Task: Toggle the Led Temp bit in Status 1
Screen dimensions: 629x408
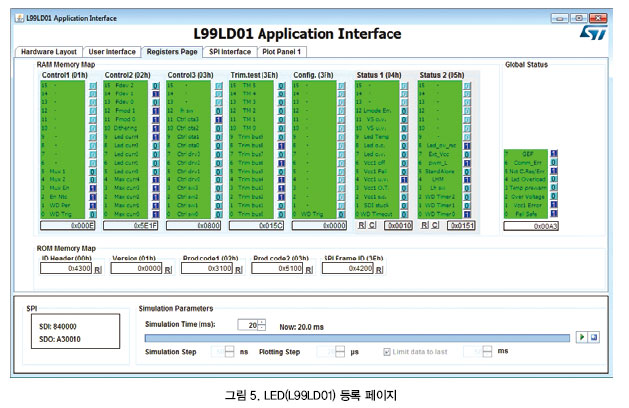Action: (404, 137)
